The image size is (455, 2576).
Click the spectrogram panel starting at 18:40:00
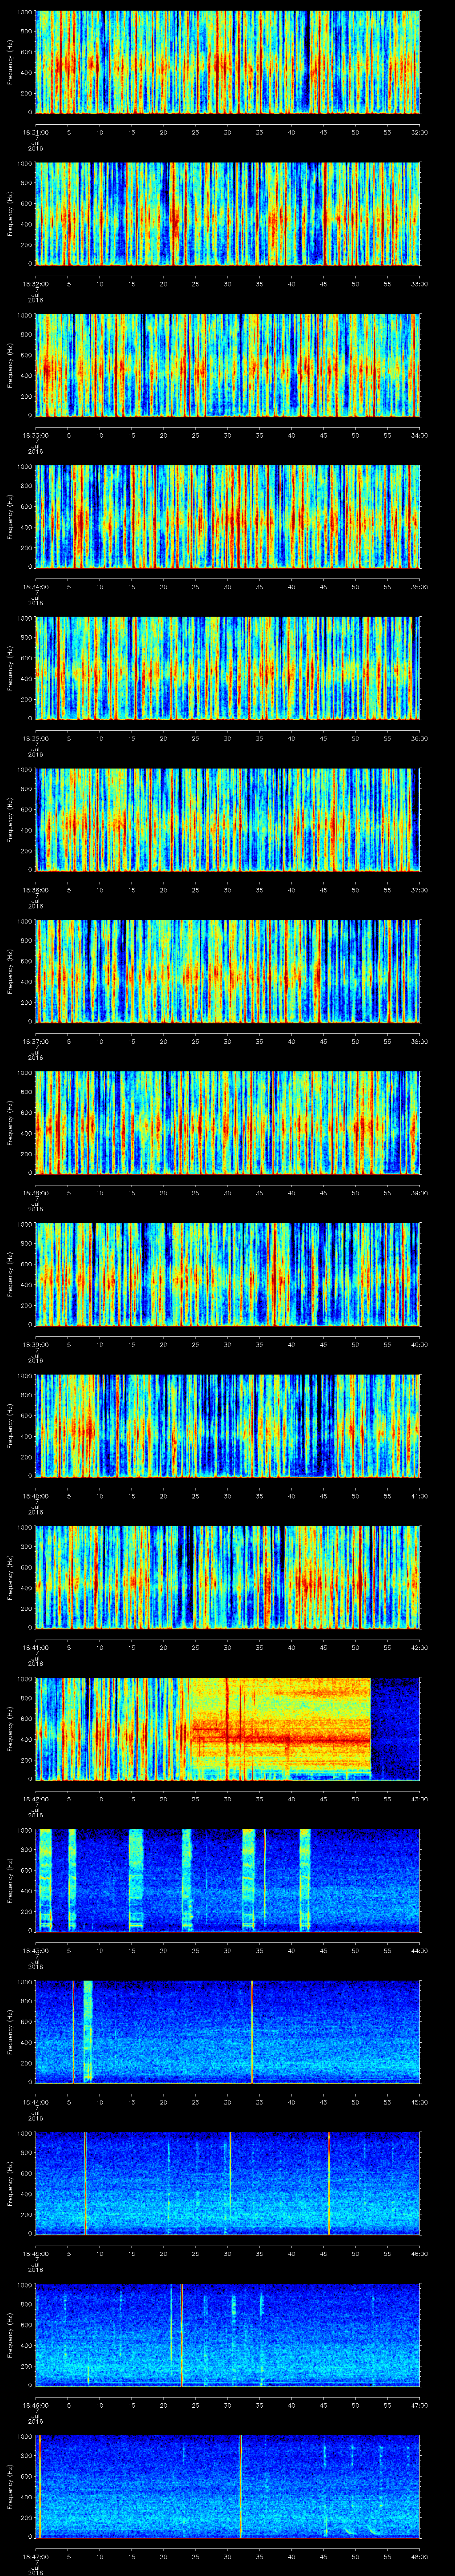coord(228,1425)
